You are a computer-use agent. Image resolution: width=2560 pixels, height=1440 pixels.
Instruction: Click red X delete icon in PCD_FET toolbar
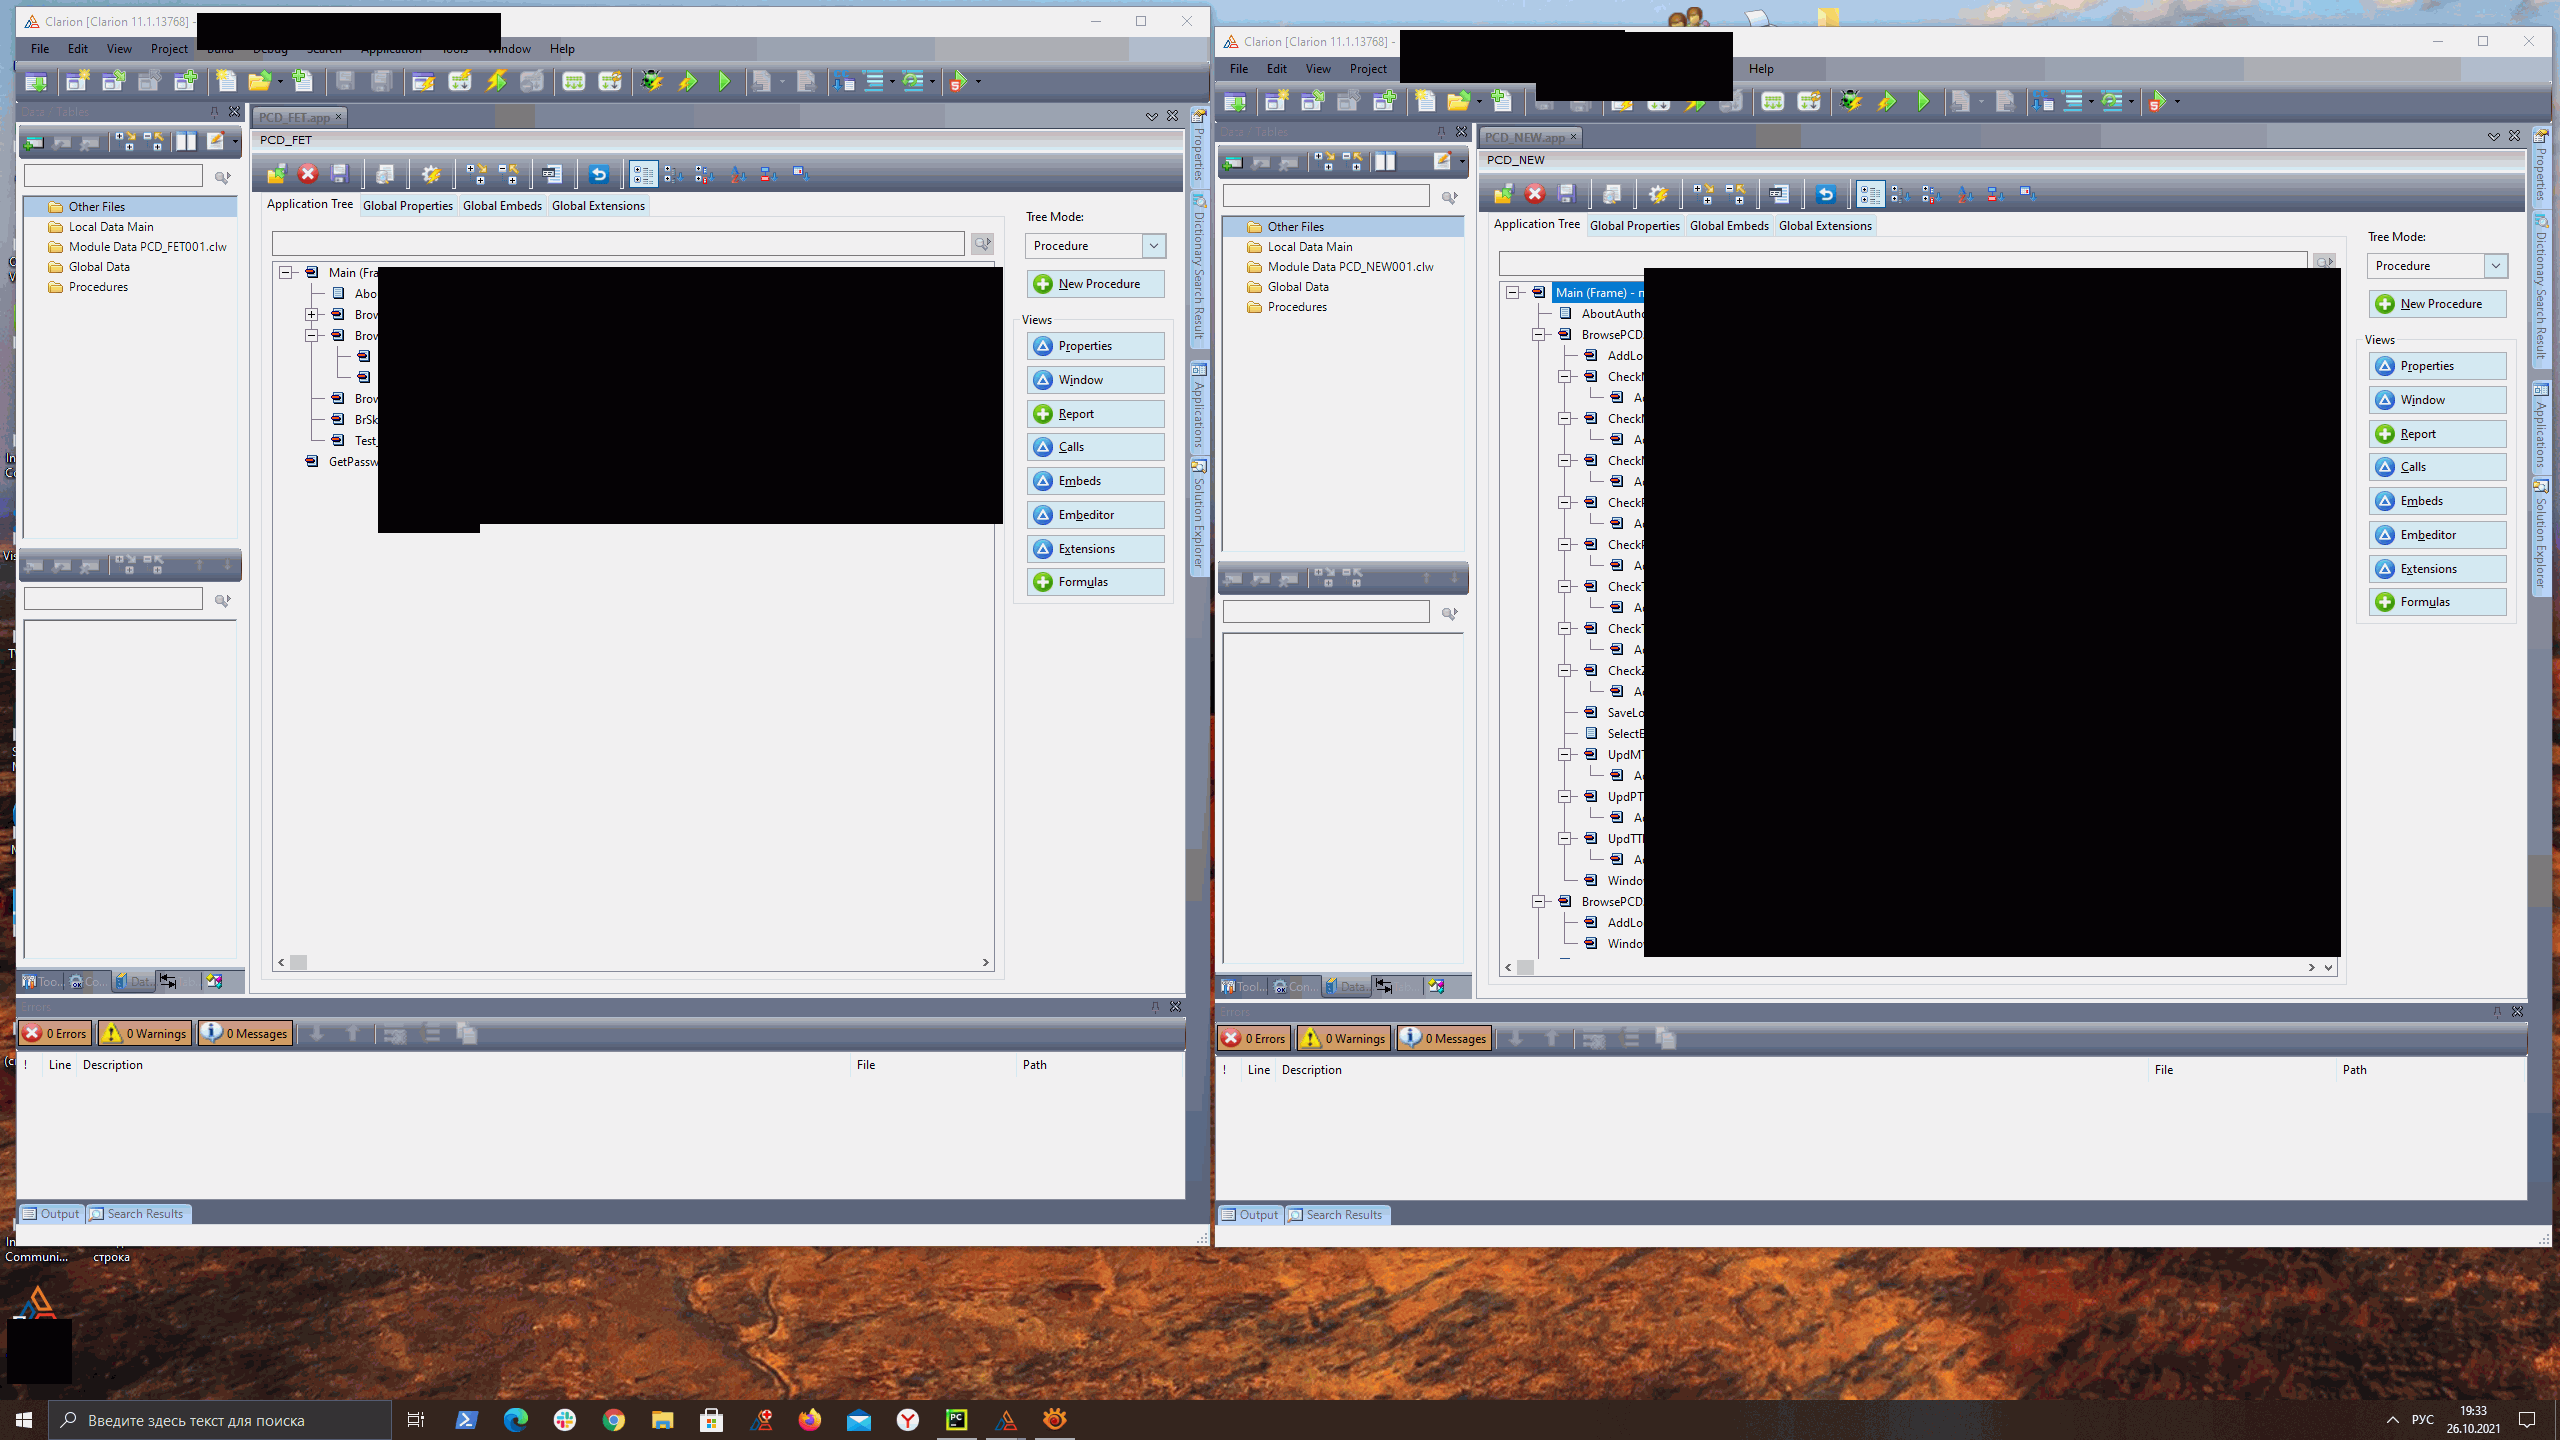(308, 174)
